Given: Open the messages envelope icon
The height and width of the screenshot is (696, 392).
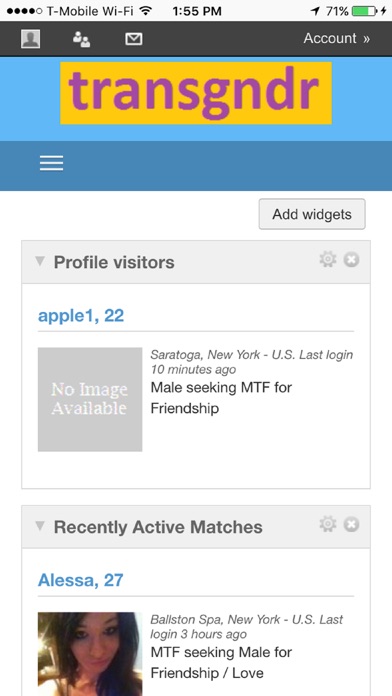Looking at the screenshot, I should 134,39.
